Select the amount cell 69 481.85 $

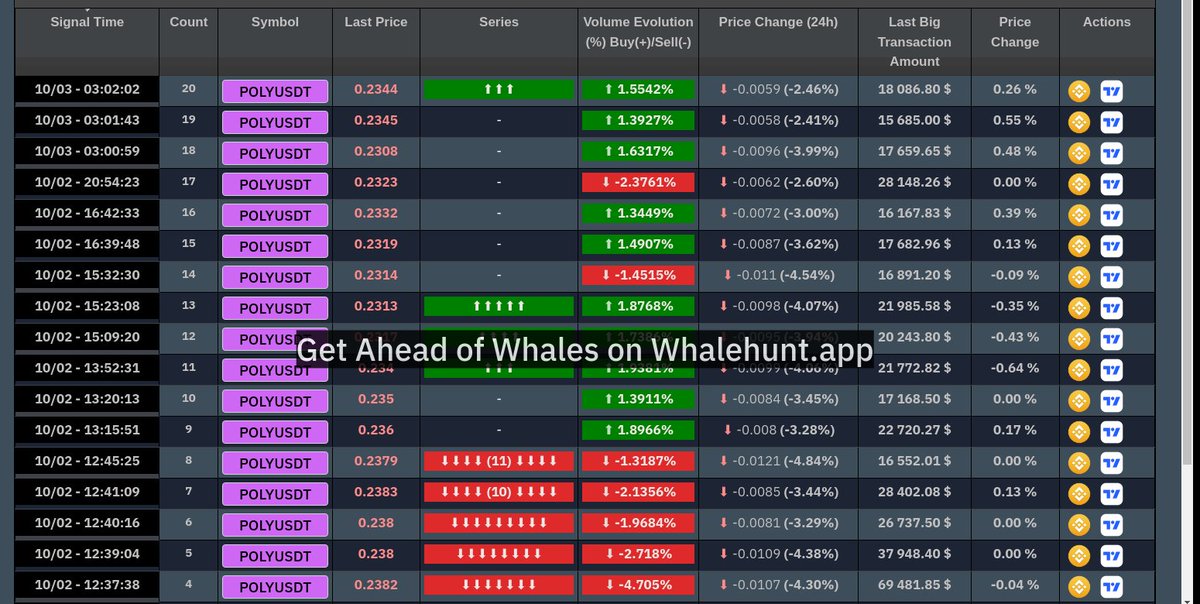tap(914, 585)
